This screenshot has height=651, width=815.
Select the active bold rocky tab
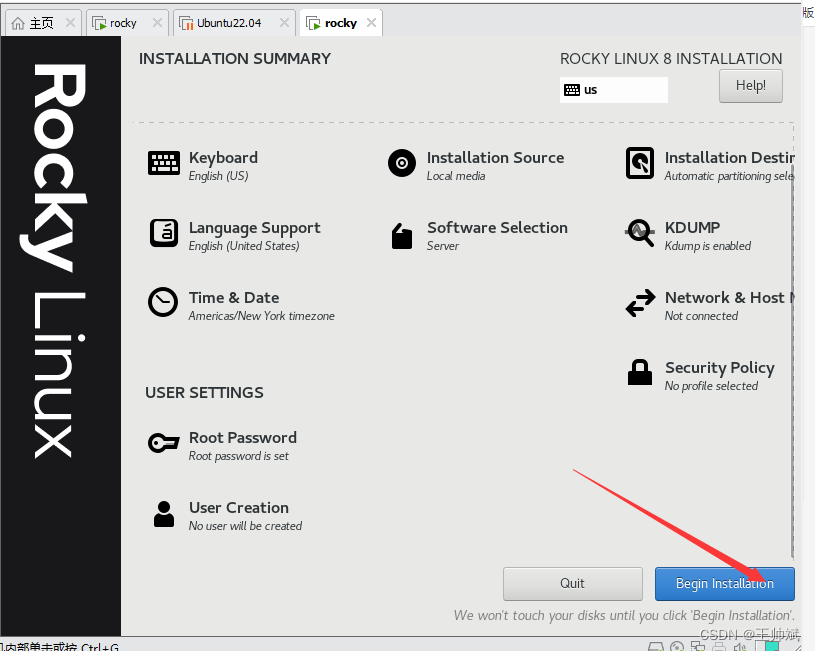(341, 23)
